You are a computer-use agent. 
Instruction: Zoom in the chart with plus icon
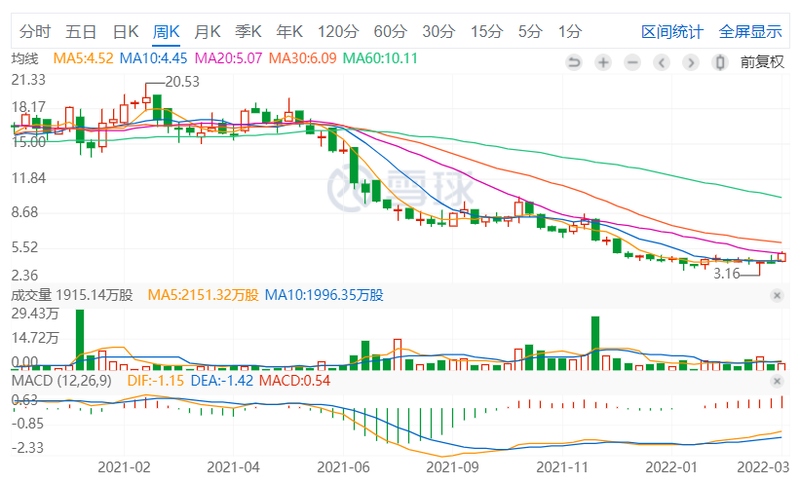click(603, 62)
